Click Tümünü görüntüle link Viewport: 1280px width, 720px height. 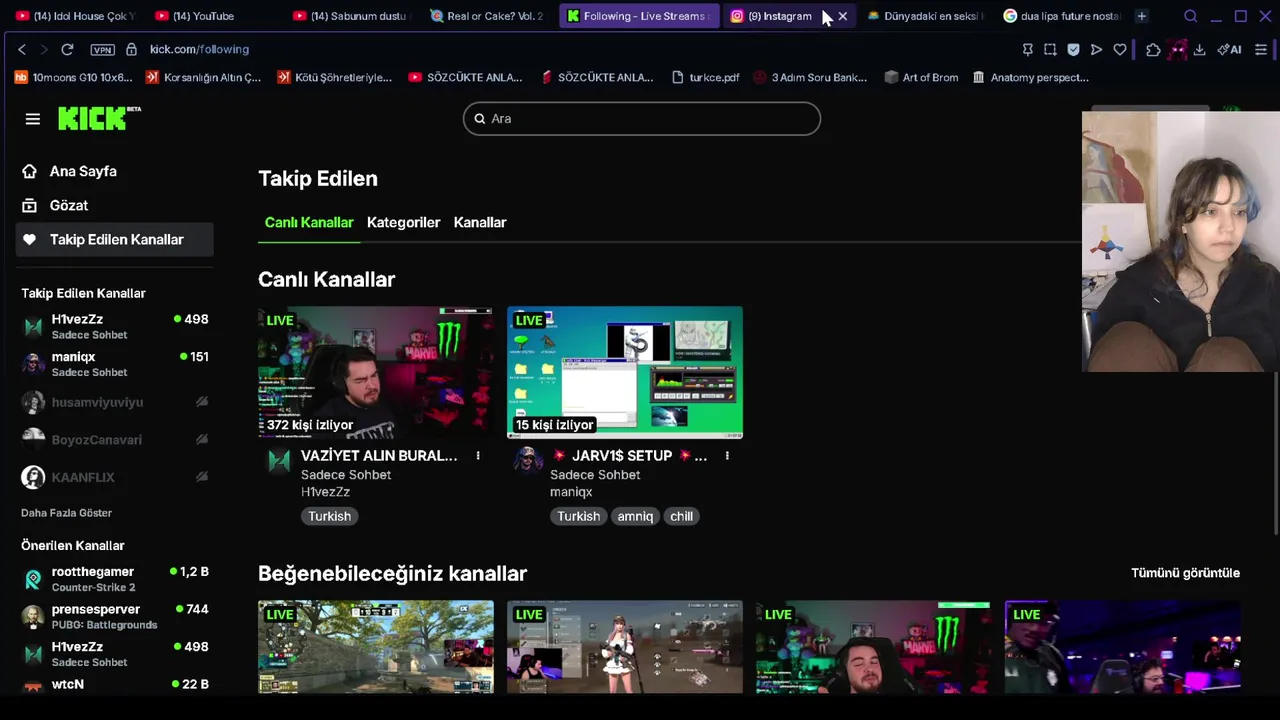[1185, 573]
